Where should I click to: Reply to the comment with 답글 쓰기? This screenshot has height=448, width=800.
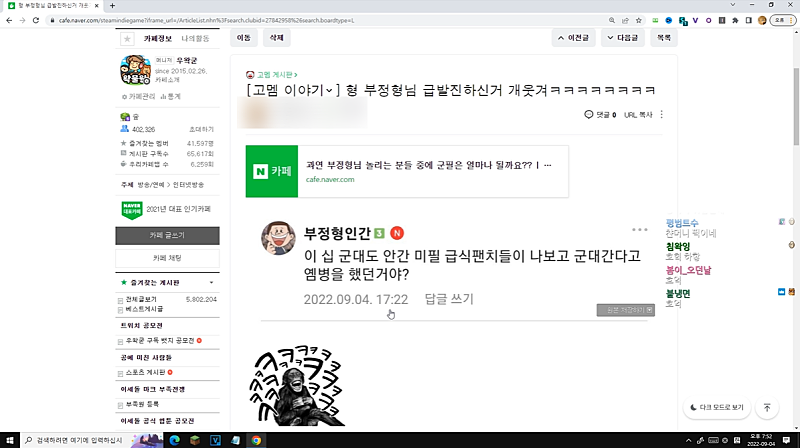[449, 299]
